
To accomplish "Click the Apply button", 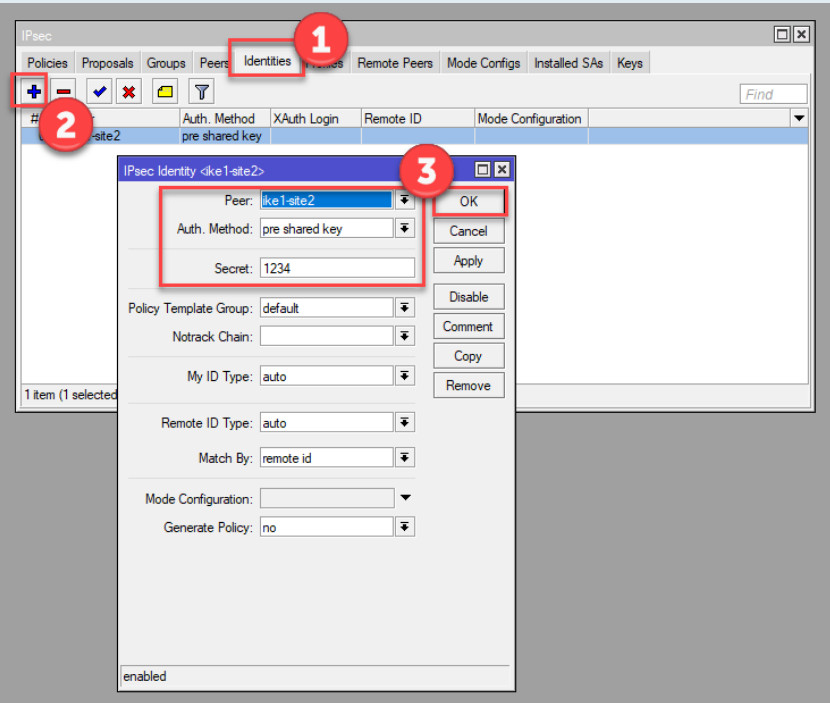I will (469, 261).
